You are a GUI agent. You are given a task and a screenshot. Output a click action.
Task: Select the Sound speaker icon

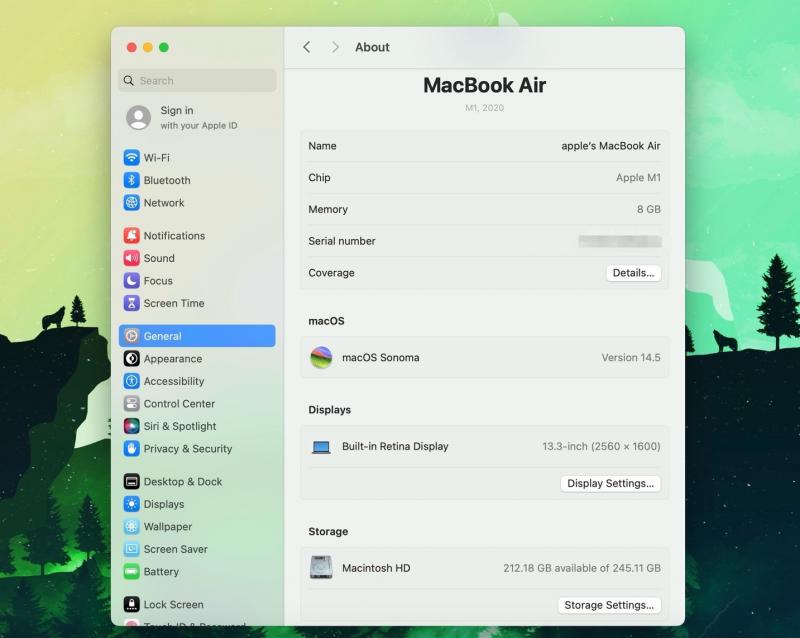[x=132, y=258]
